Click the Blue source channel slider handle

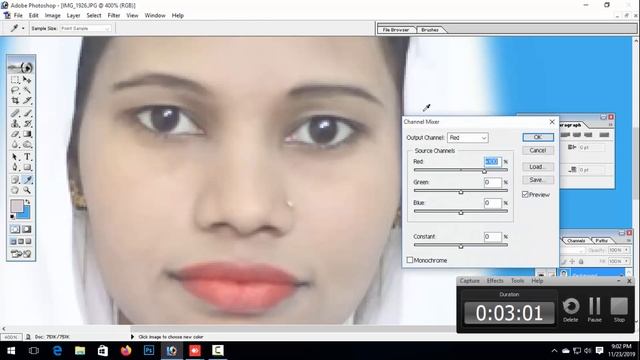pos(461,212)
